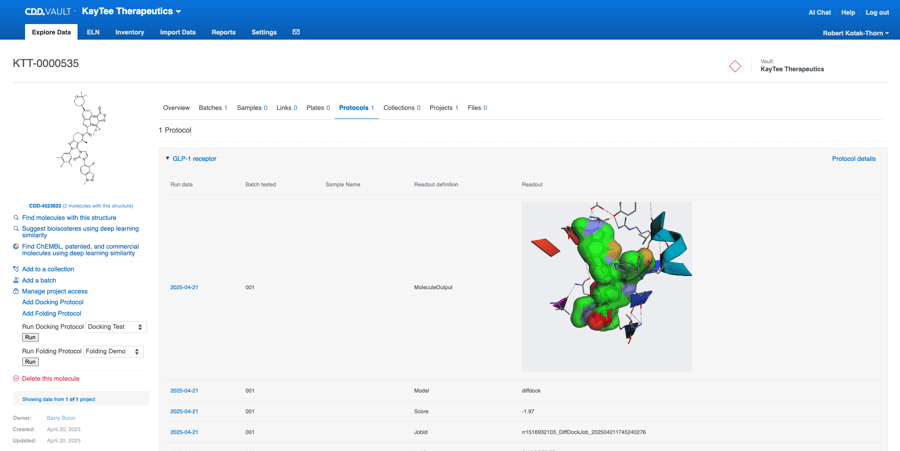
Task: Click Add Docking Protocol
Action: [x=52, y=302]
